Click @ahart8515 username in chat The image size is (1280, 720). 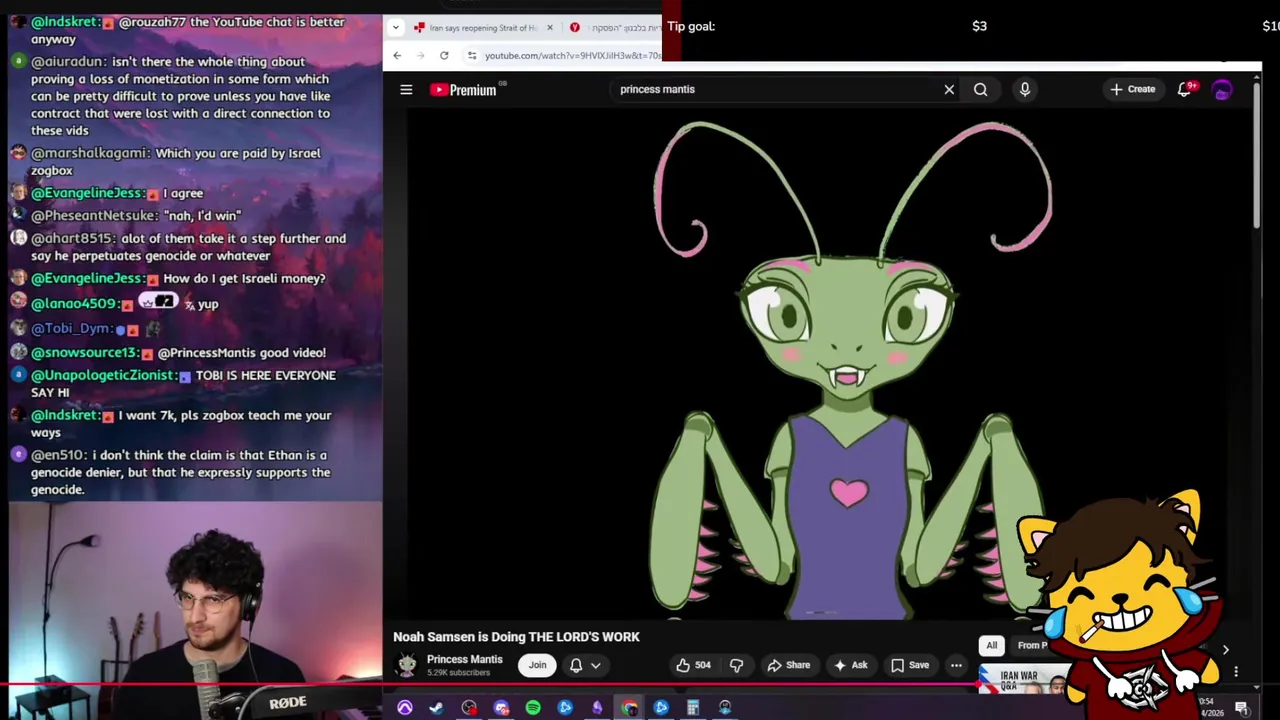coord(74,239)
